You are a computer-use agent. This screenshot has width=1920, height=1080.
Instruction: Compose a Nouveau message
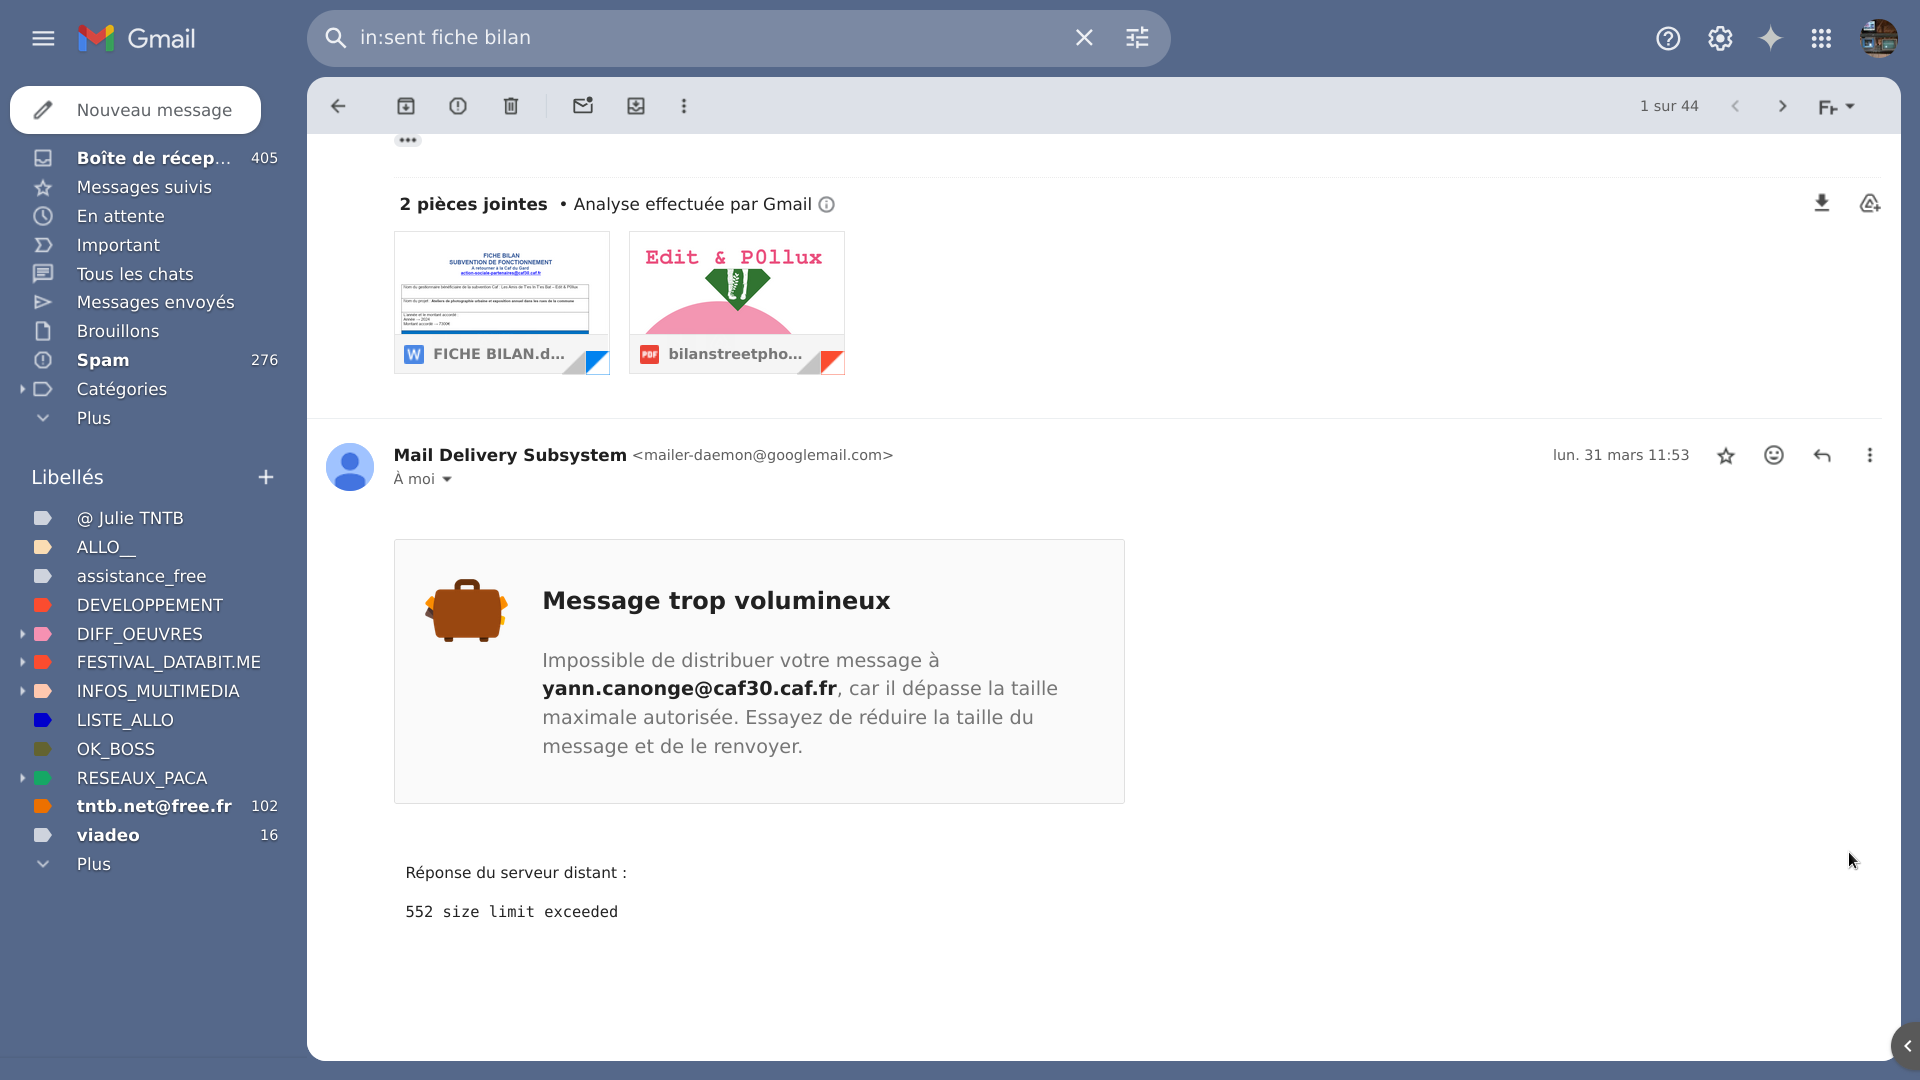[136, 110]
